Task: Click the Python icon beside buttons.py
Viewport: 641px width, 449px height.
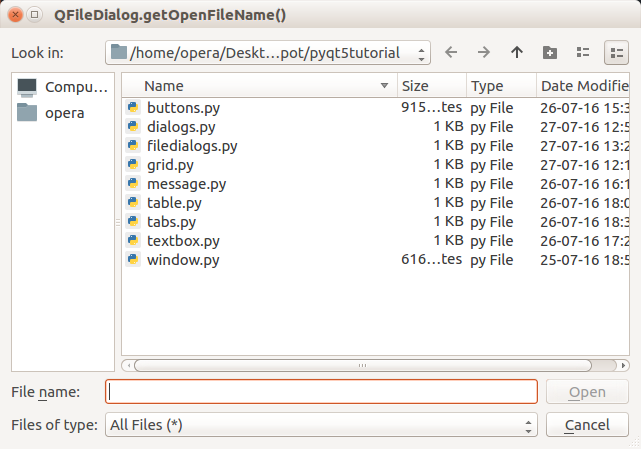Action: coord(133,107)
